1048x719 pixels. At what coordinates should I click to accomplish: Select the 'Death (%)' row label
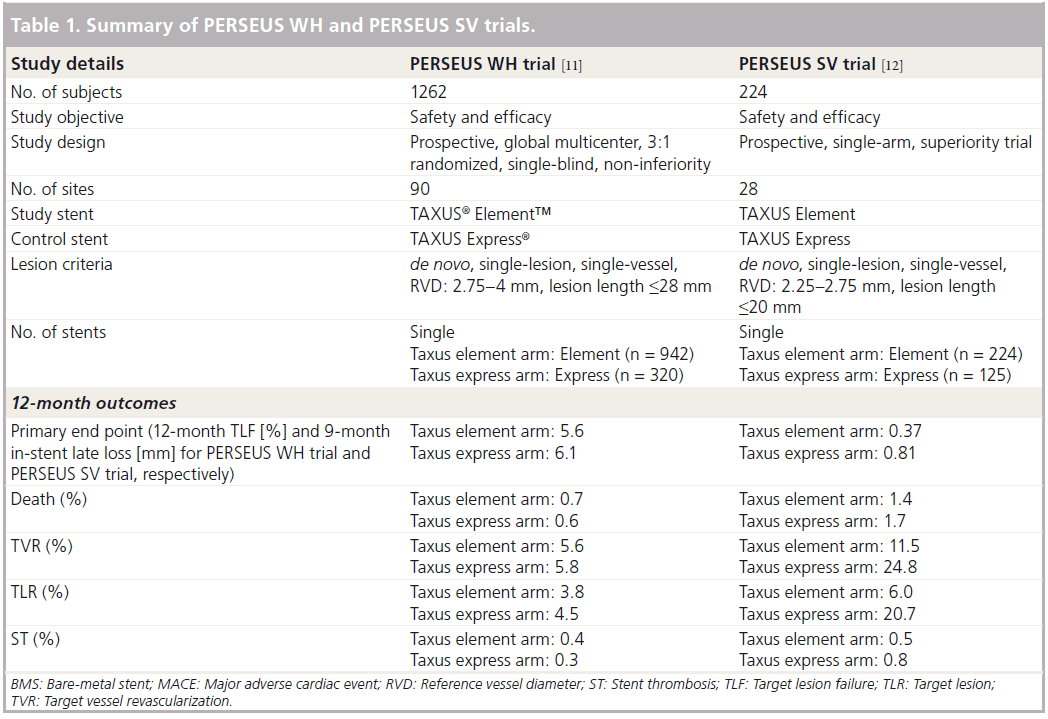tap(49, 499)
